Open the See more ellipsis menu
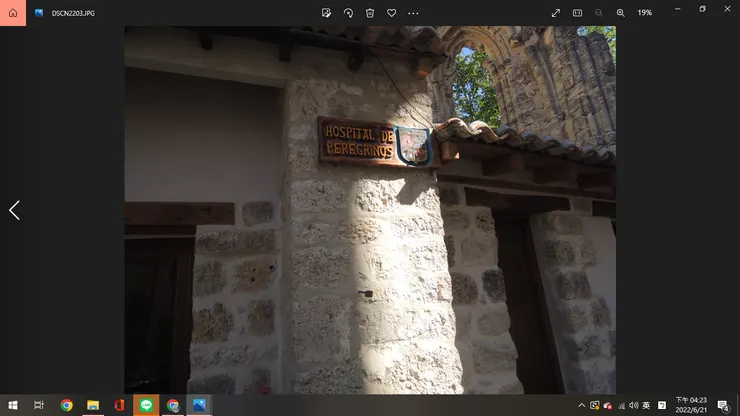740x416 pixels. point(413,13)
